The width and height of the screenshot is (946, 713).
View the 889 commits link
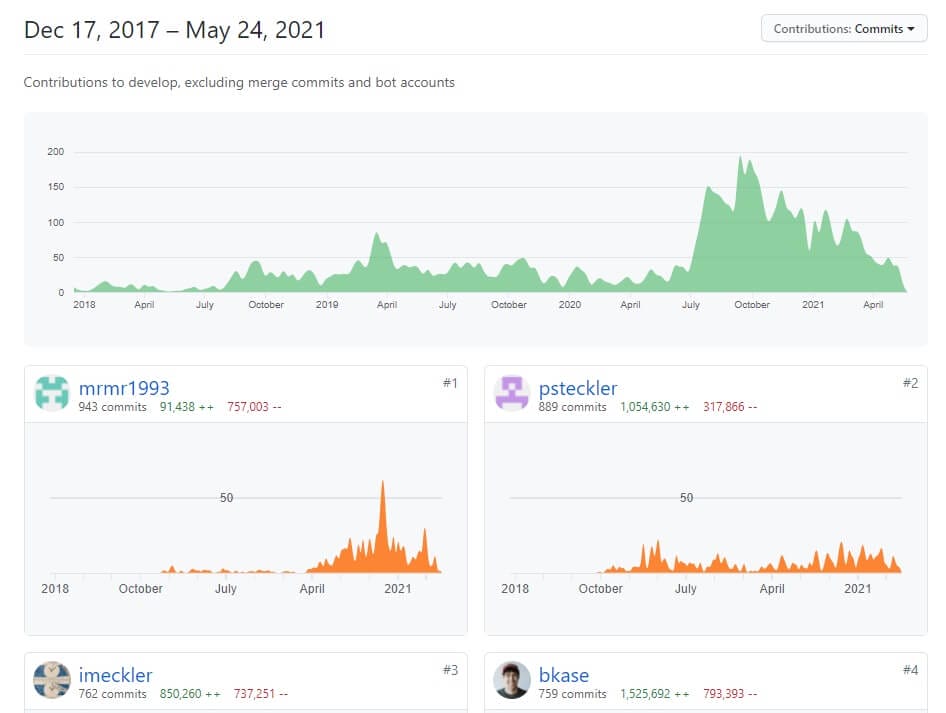(x=572, y=407)
